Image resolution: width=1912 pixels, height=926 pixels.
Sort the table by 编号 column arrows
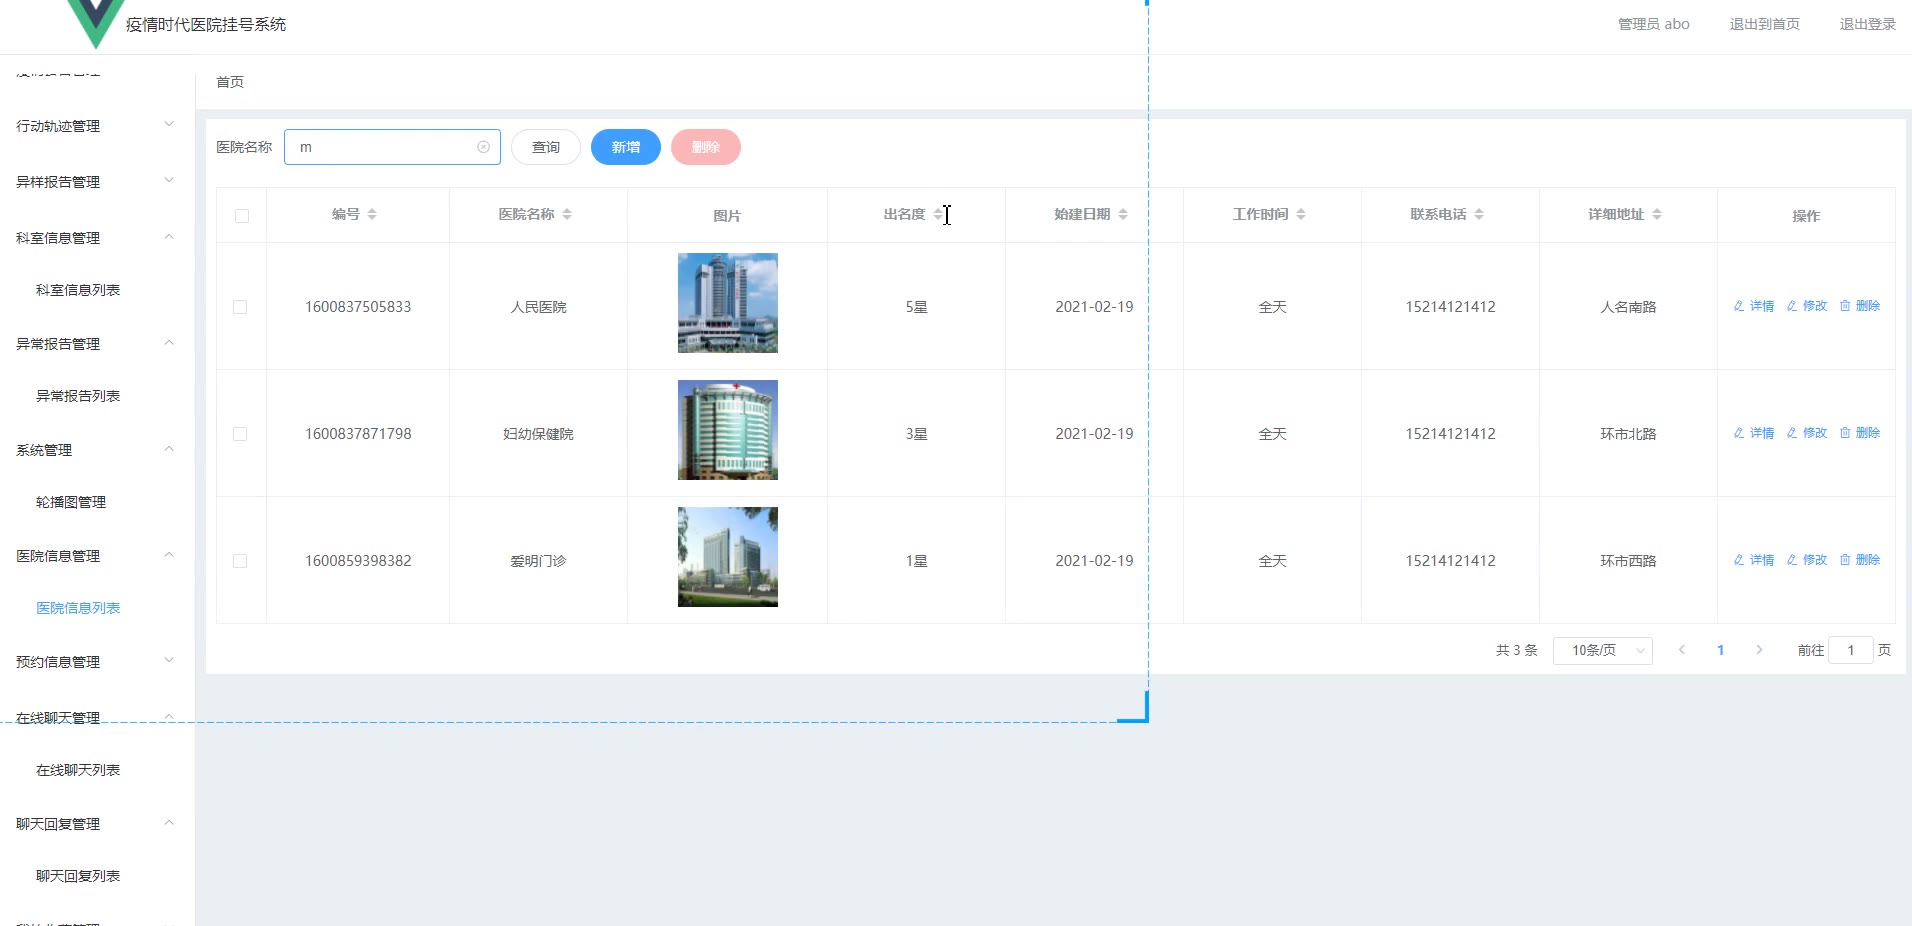[x=372, y=214]
